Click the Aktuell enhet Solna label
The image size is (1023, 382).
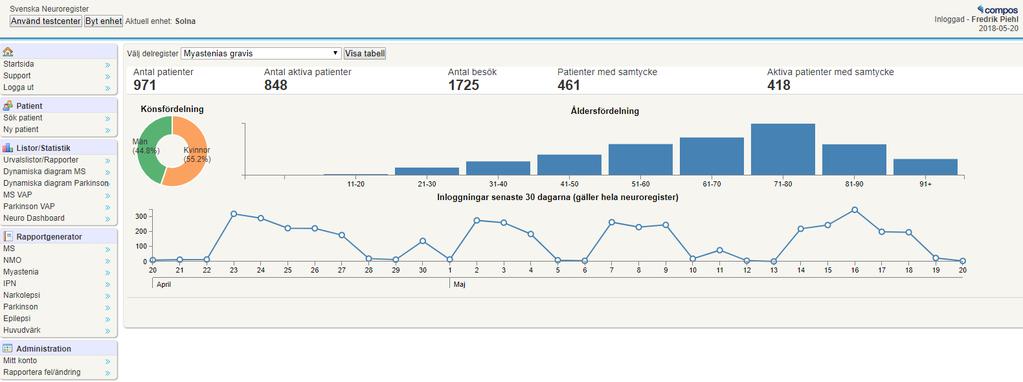pyautogui.click(x=160, y=21)
